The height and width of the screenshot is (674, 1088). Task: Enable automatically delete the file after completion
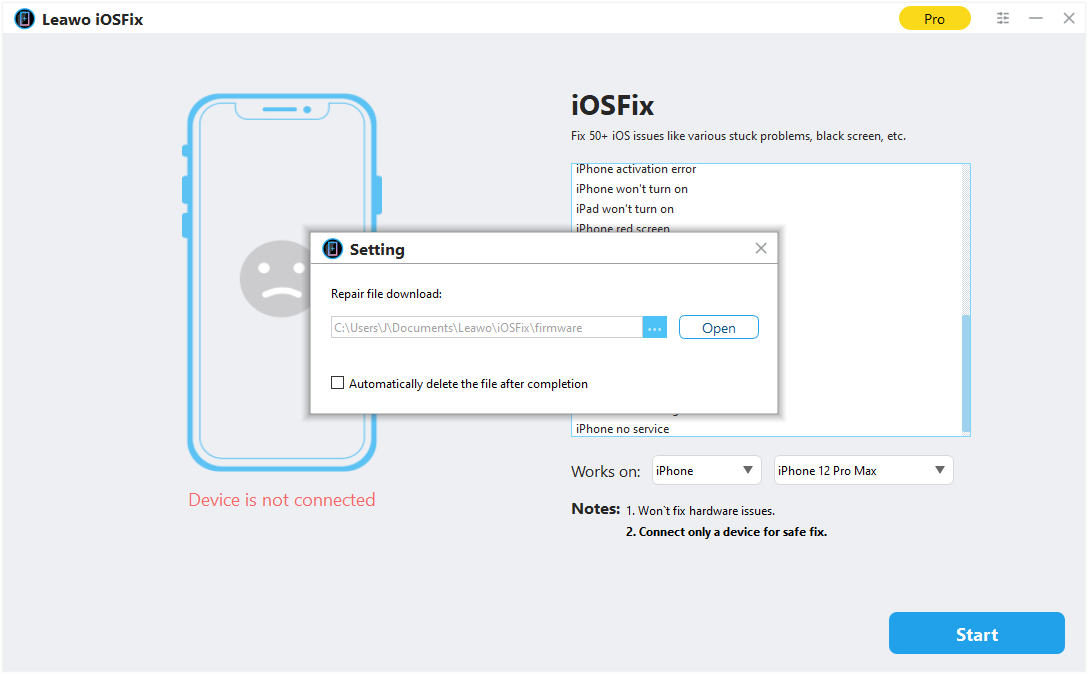[x=337, y=383]
